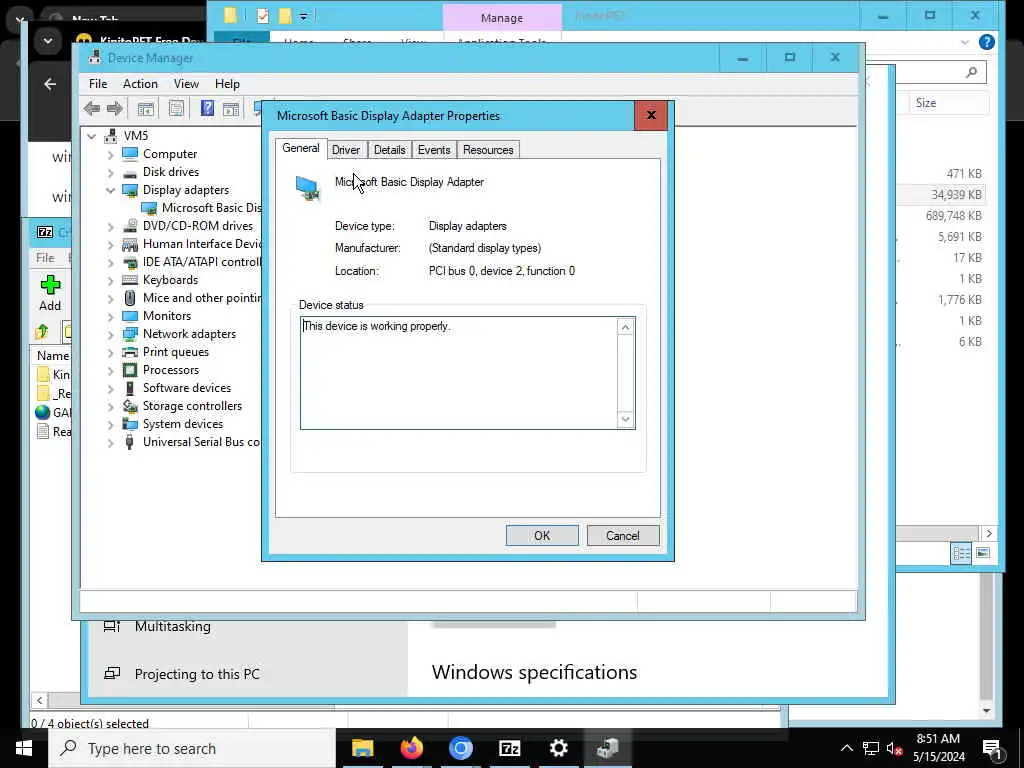Viewport: 1024px width, 768px height.
Task: Switch to the Resources tab
Action: click(488, 150)
